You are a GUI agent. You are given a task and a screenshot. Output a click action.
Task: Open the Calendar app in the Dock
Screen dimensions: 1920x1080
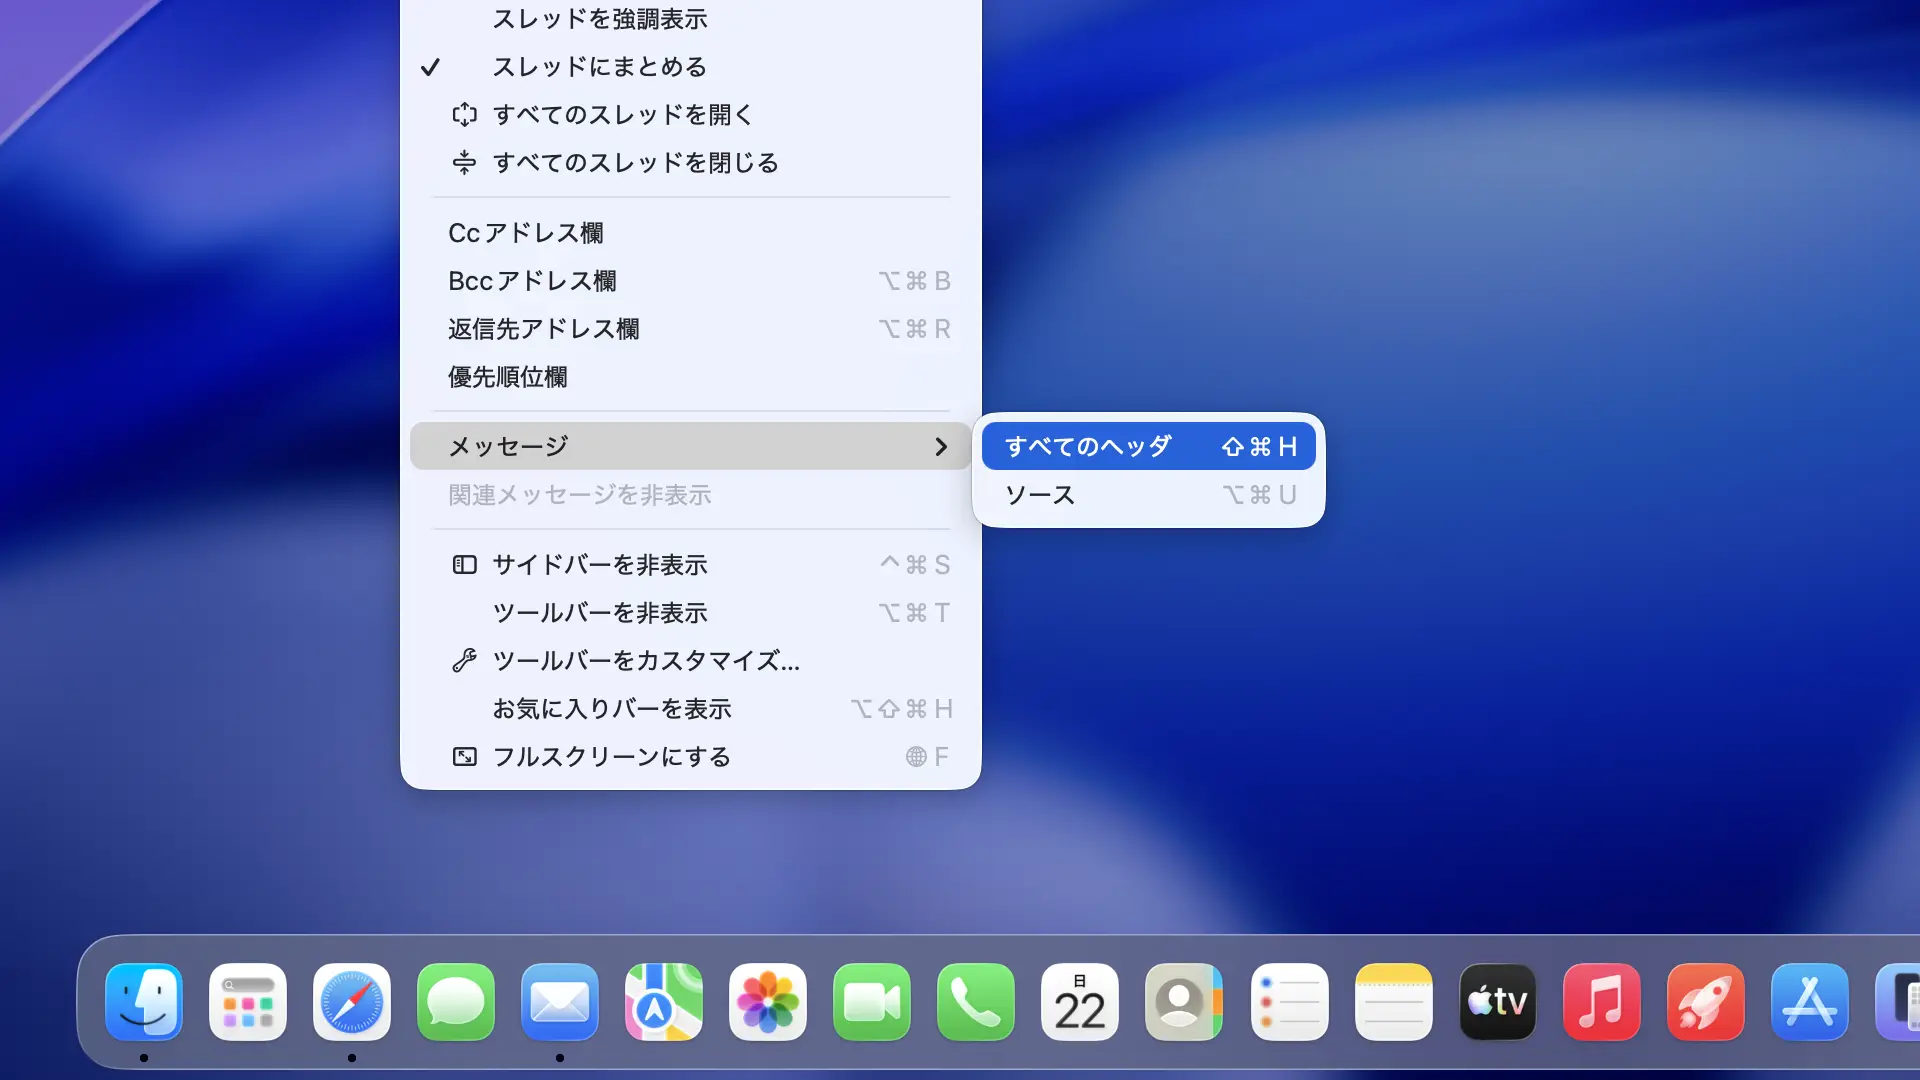pos(1079,1002)
